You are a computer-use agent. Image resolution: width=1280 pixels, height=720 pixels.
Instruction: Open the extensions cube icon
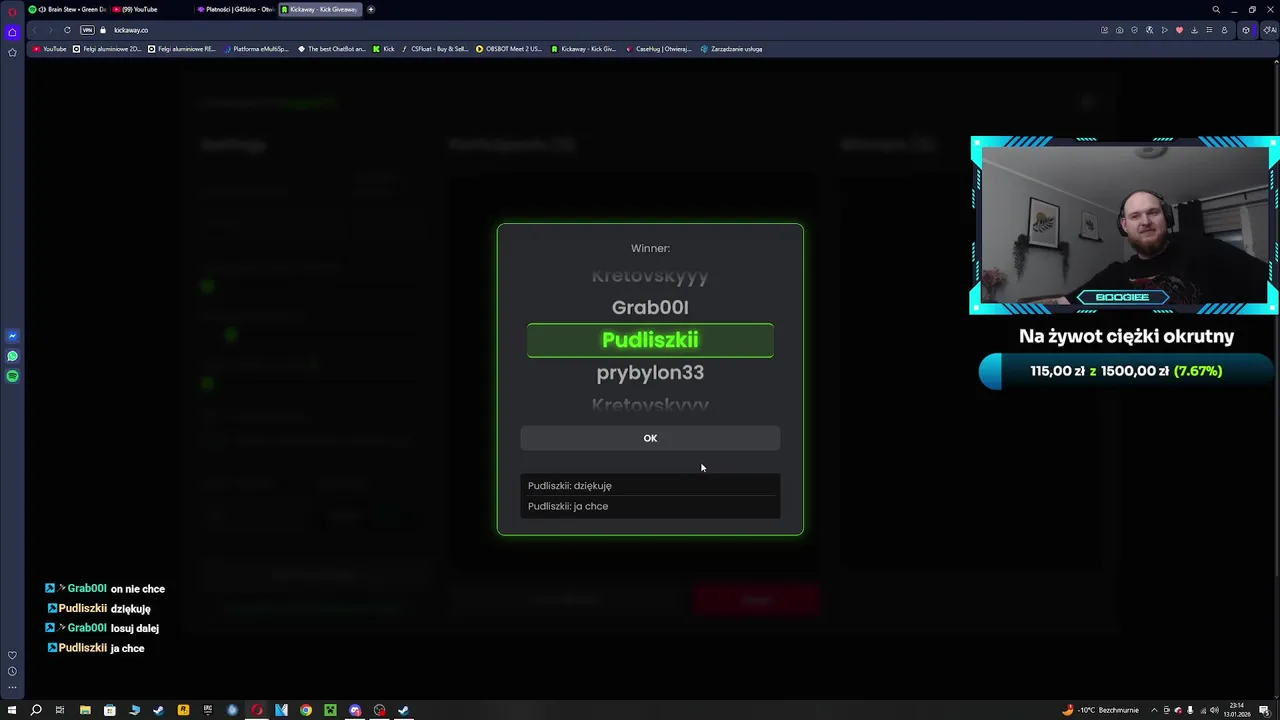pyautogui.click(x=1245, y=30)
